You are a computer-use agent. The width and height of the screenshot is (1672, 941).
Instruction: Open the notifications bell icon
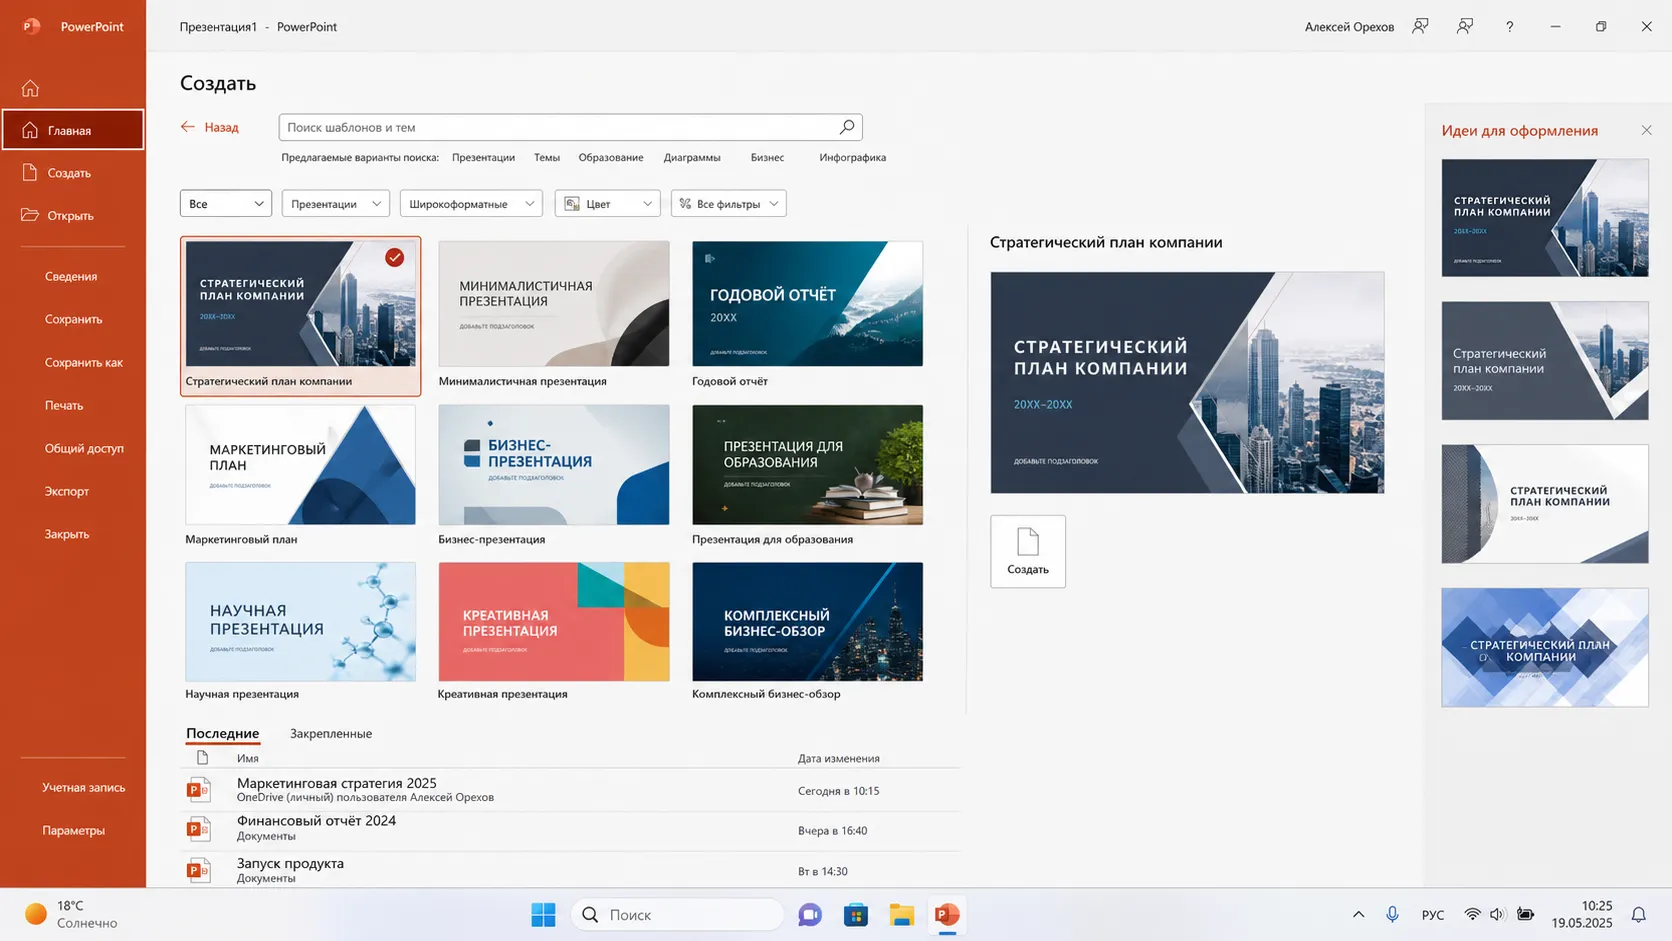[x=1639, y=915]
